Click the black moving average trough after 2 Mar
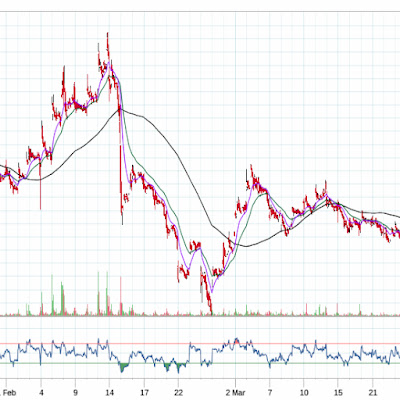Viewport: 400px width, 400px height. [246, 246]
